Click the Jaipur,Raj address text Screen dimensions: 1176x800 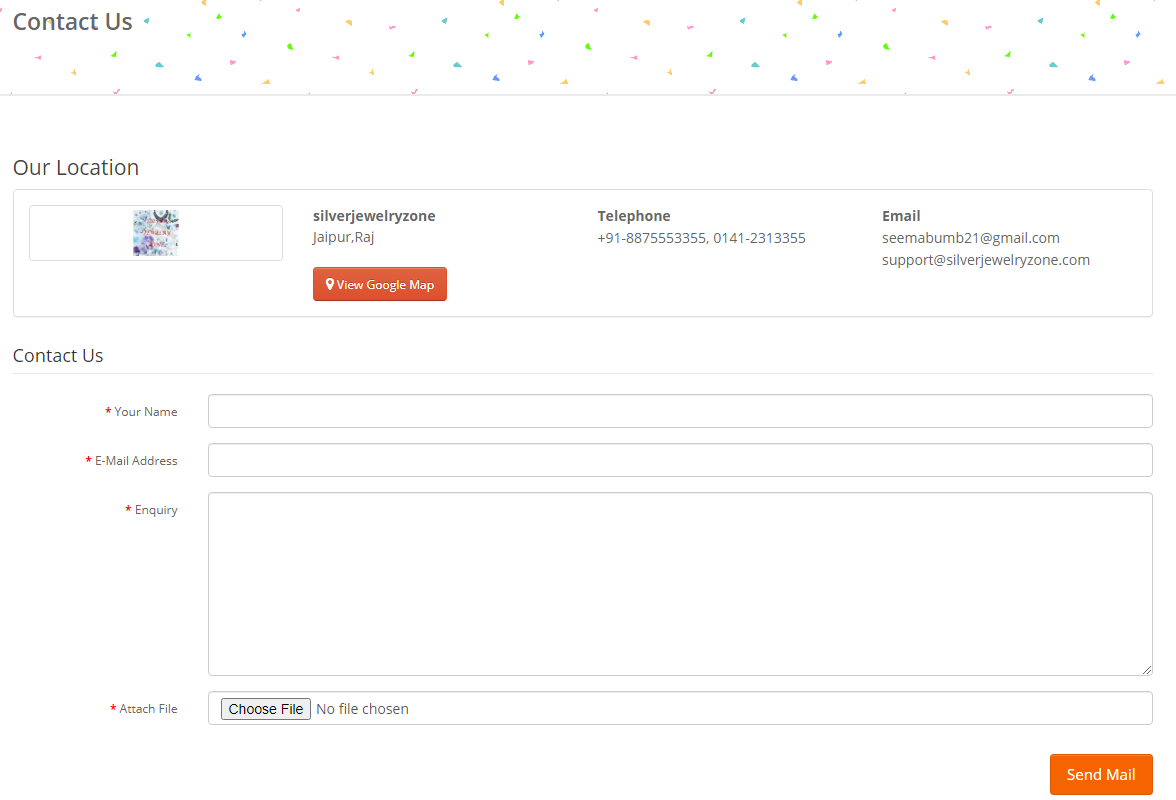[343, 238]
